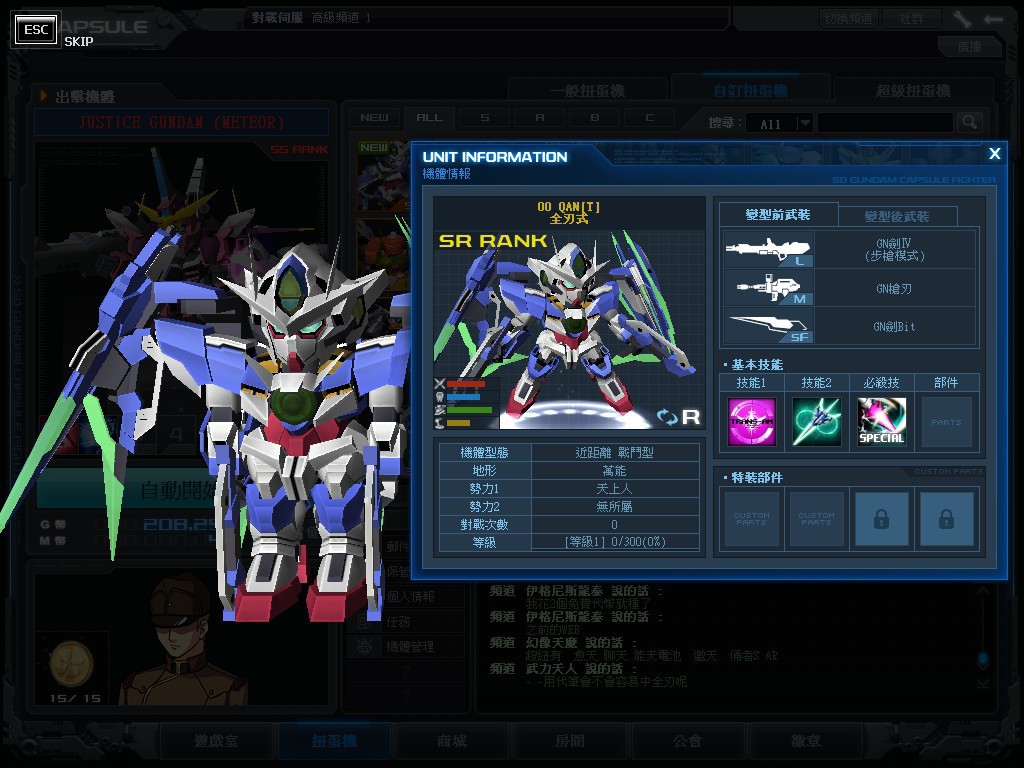Click the 出擊機體 header arrow
Screen dimensions: 1024x768
[44, 96]
